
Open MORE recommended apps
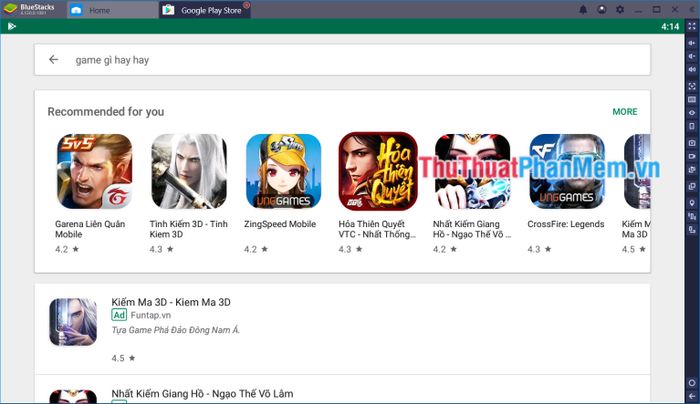click(625, 112)
